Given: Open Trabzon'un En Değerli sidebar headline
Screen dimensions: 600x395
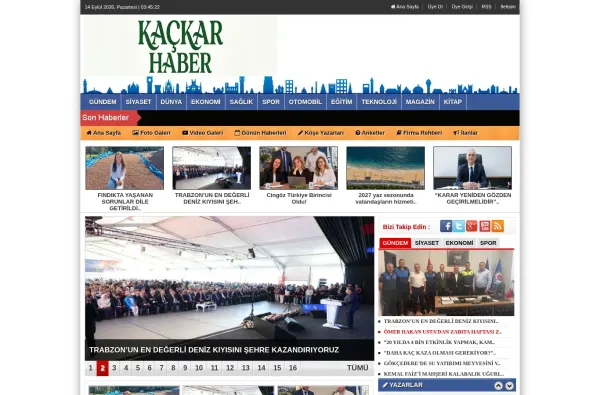Looking at the screenshot, I should pos(441,322).
